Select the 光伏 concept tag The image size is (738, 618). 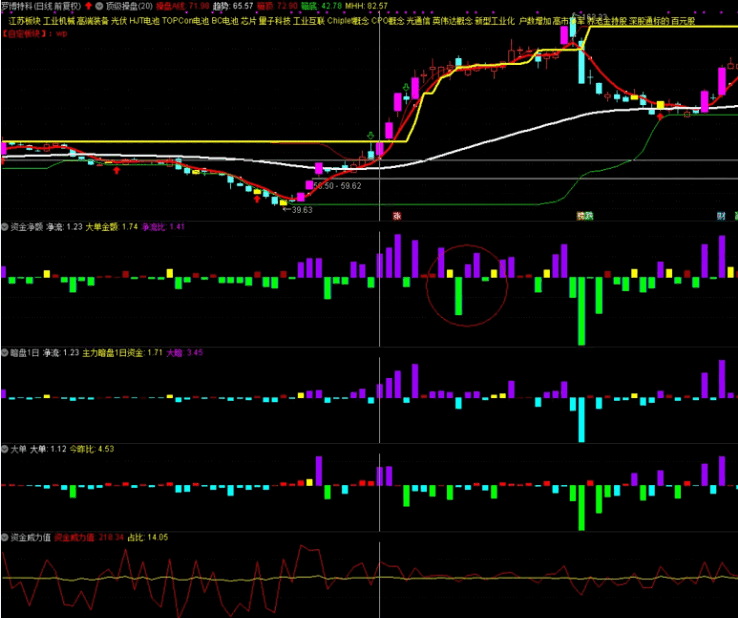pos(119,21)
